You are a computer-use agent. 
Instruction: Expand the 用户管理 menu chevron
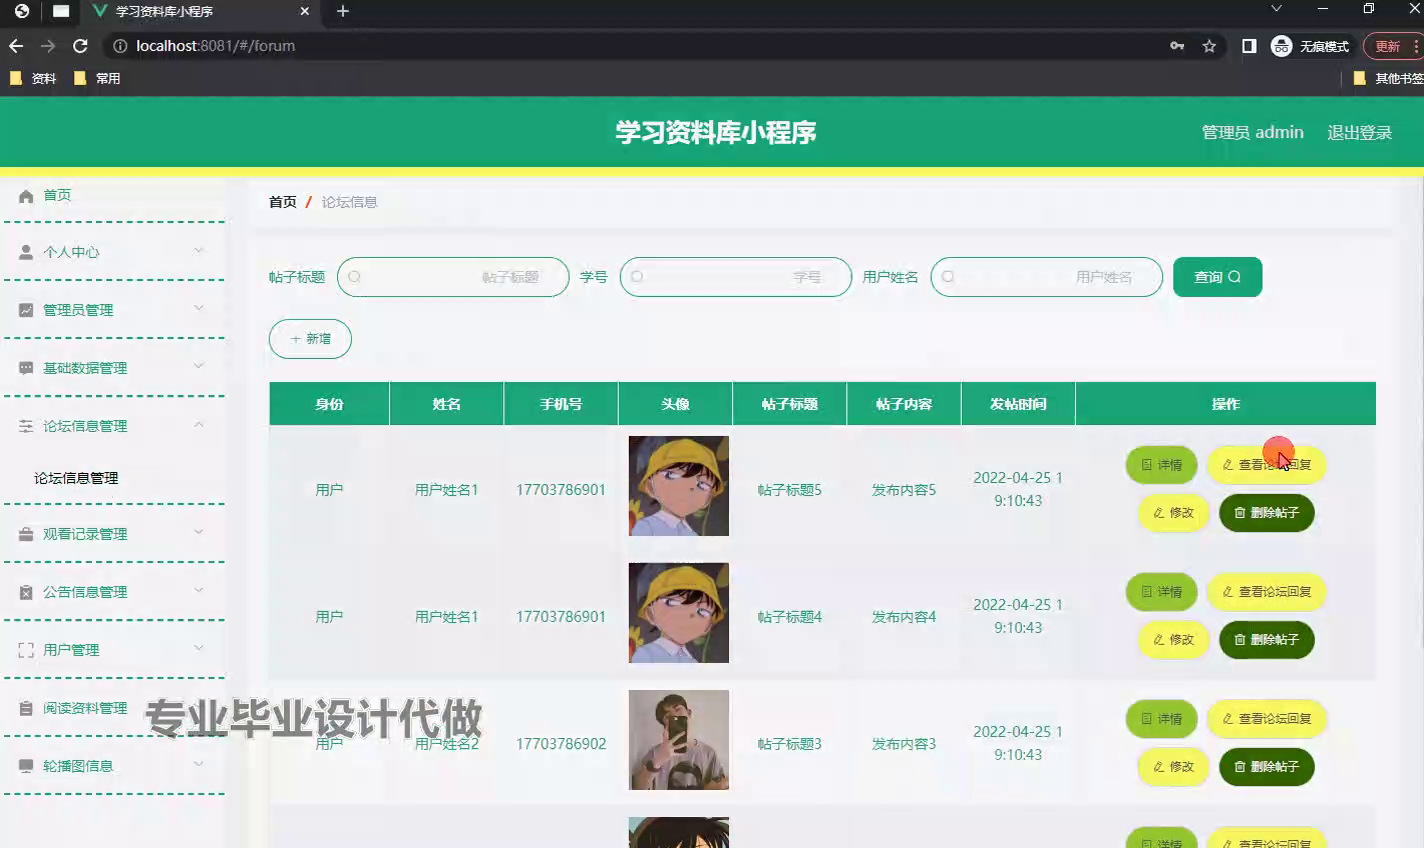[198, 648]
